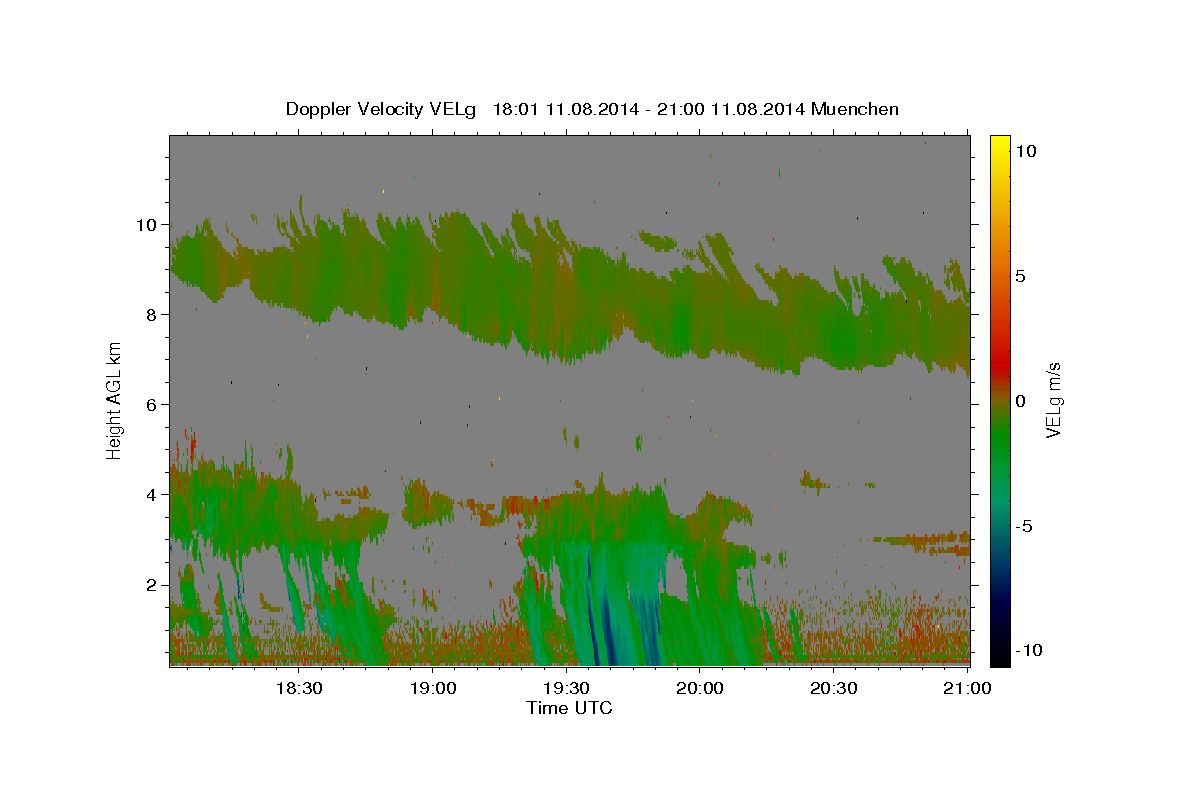Click the 18:30 time tick label
Image resolution: width=1200 pixels, height=800 pixels.
pos(299,688)
